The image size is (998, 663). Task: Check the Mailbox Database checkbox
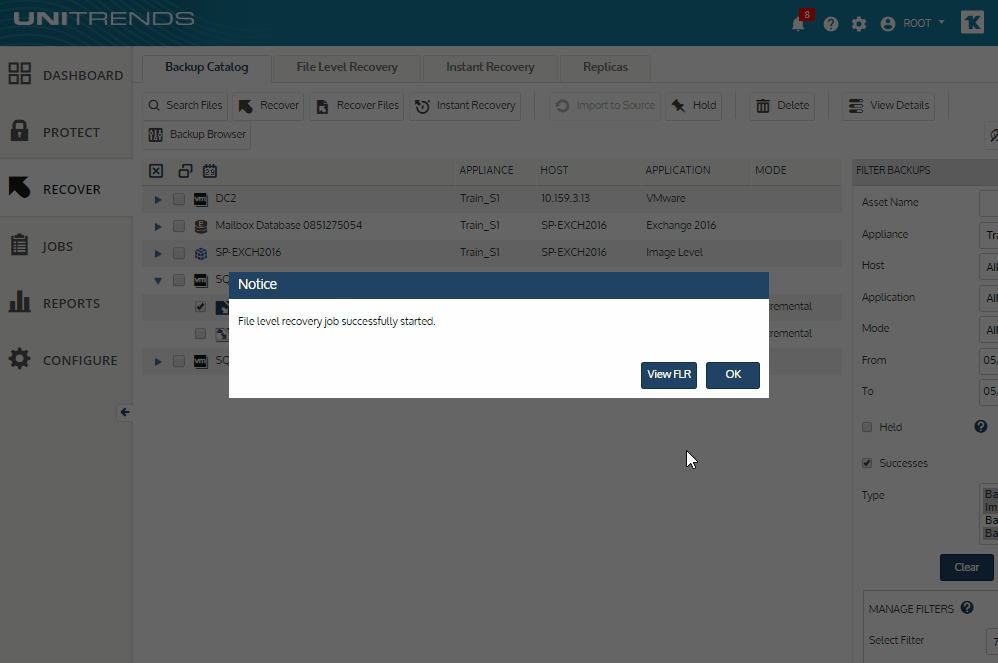[179, 226]
